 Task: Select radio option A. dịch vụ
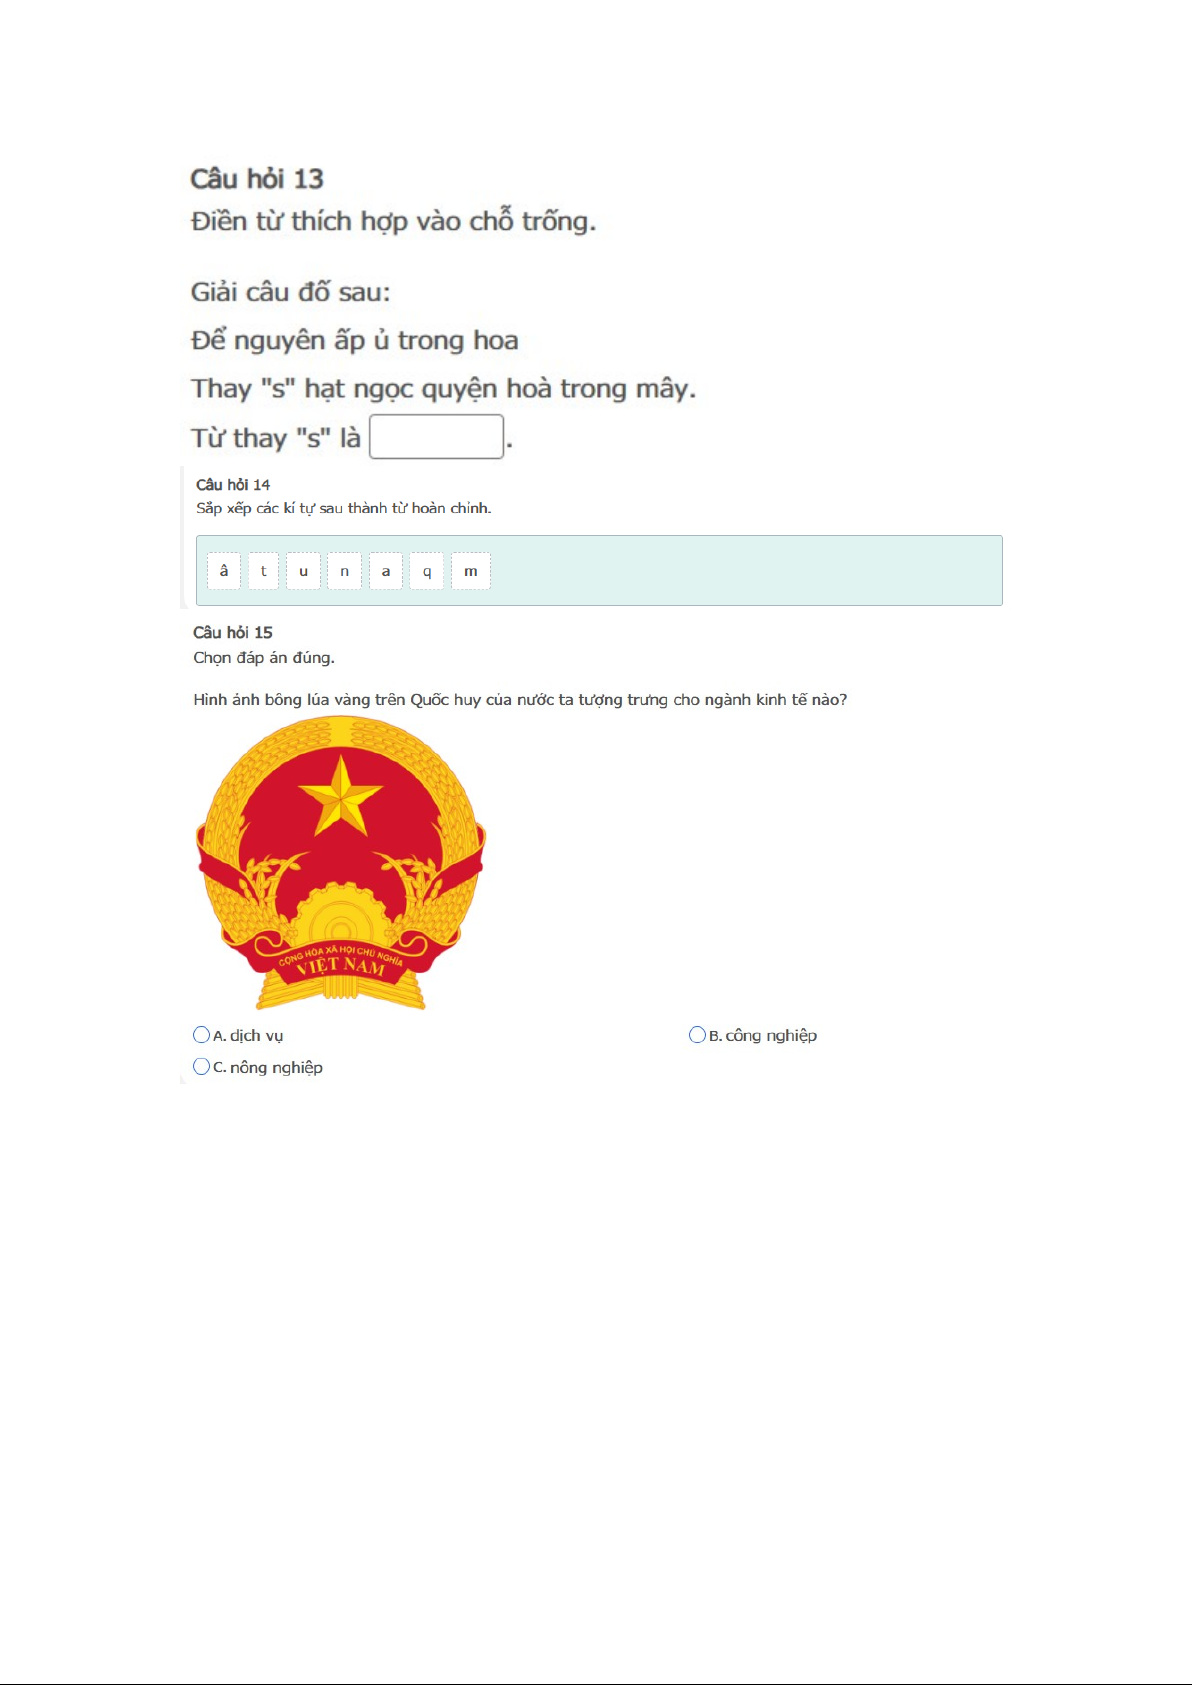201,1035
